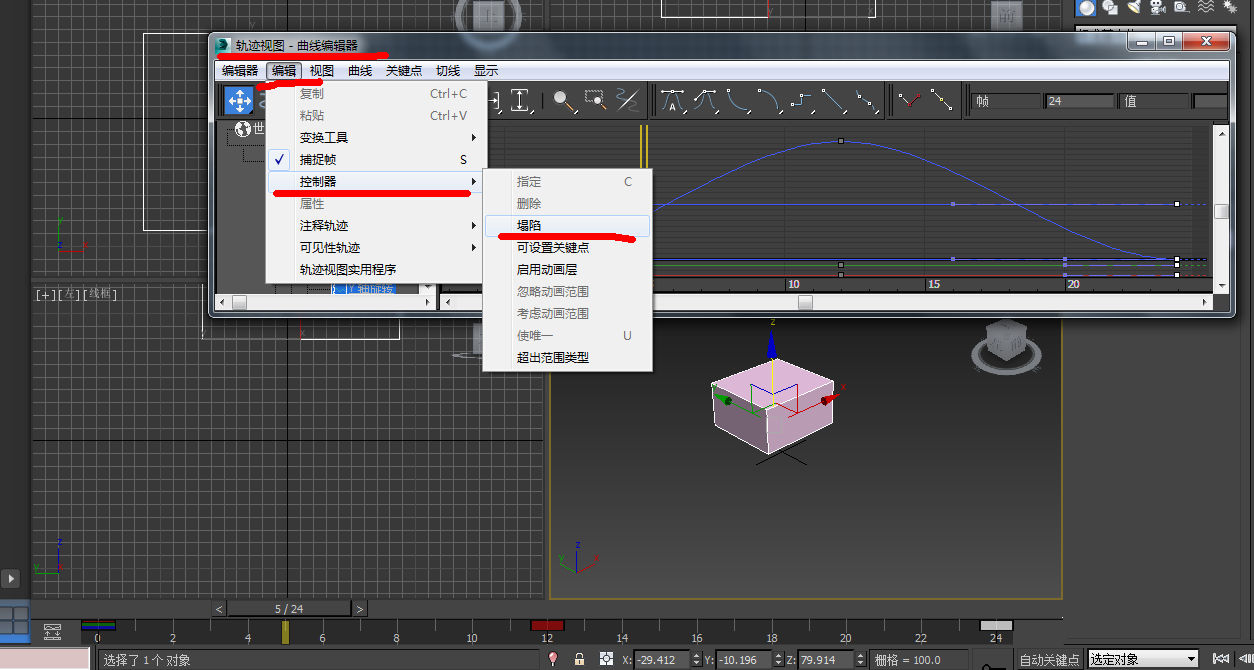
Task: Open the 曲线 menu in Curve Editor
Action: coord(359,70)
